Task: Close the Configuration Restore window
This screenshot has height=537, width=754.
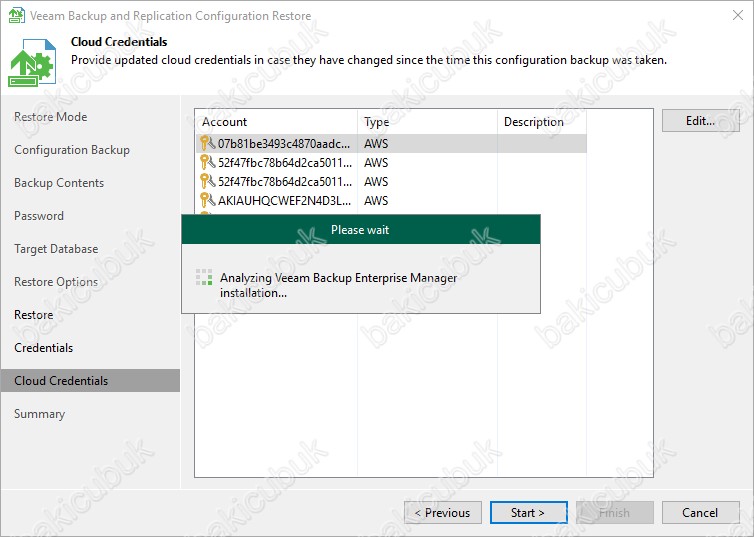Action: click(x=738, y=15)
